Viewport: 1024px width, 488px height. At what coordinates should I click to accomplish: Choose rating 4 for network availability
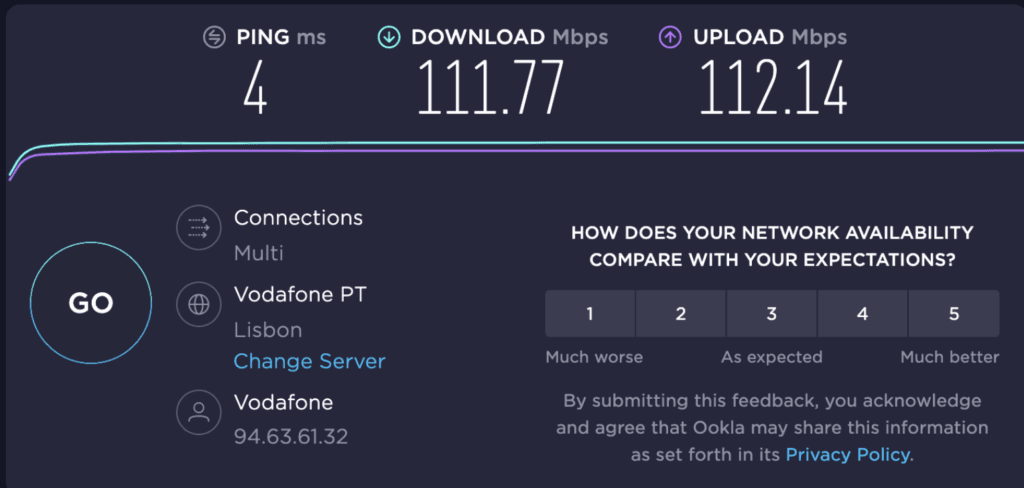pyautogui.click(x=863, y=314)
